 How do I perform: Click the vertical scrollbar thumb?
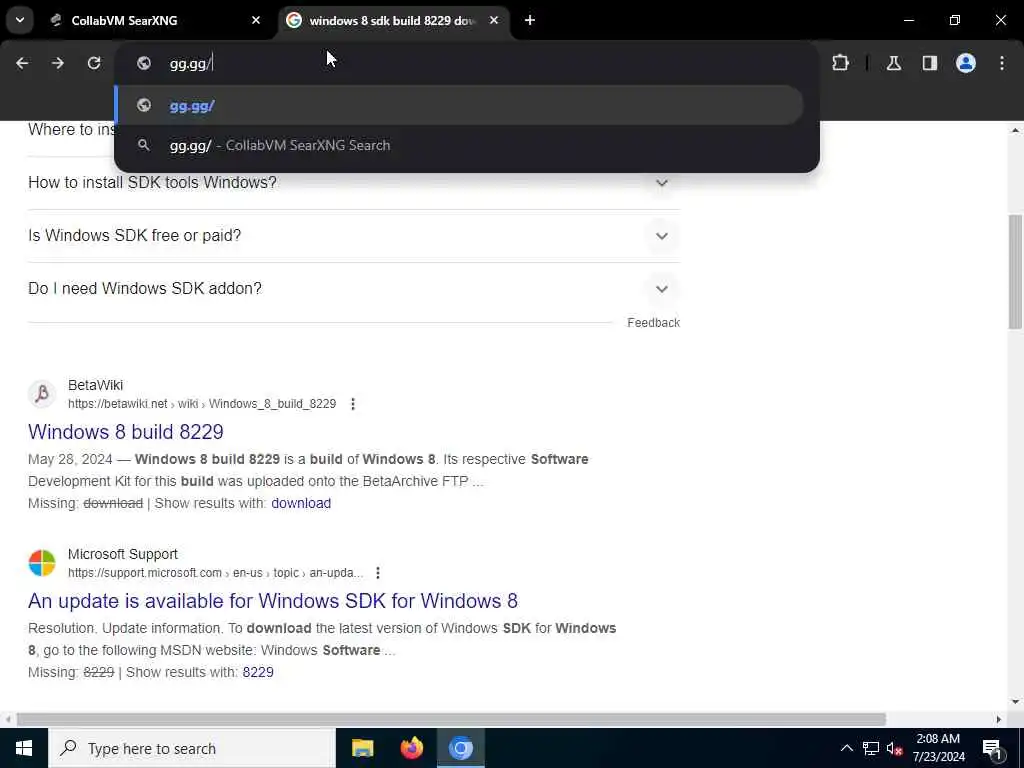[1015, 272]
